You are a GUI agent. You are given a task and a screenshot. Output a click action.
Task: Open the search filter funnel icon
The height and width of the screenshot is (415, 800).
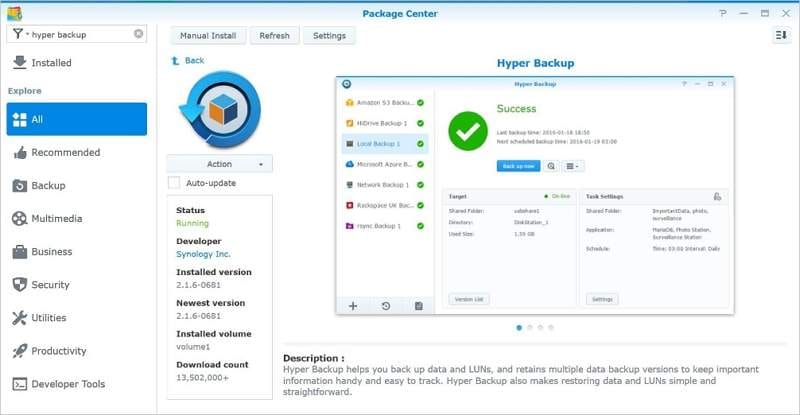(x=18, y=34)
